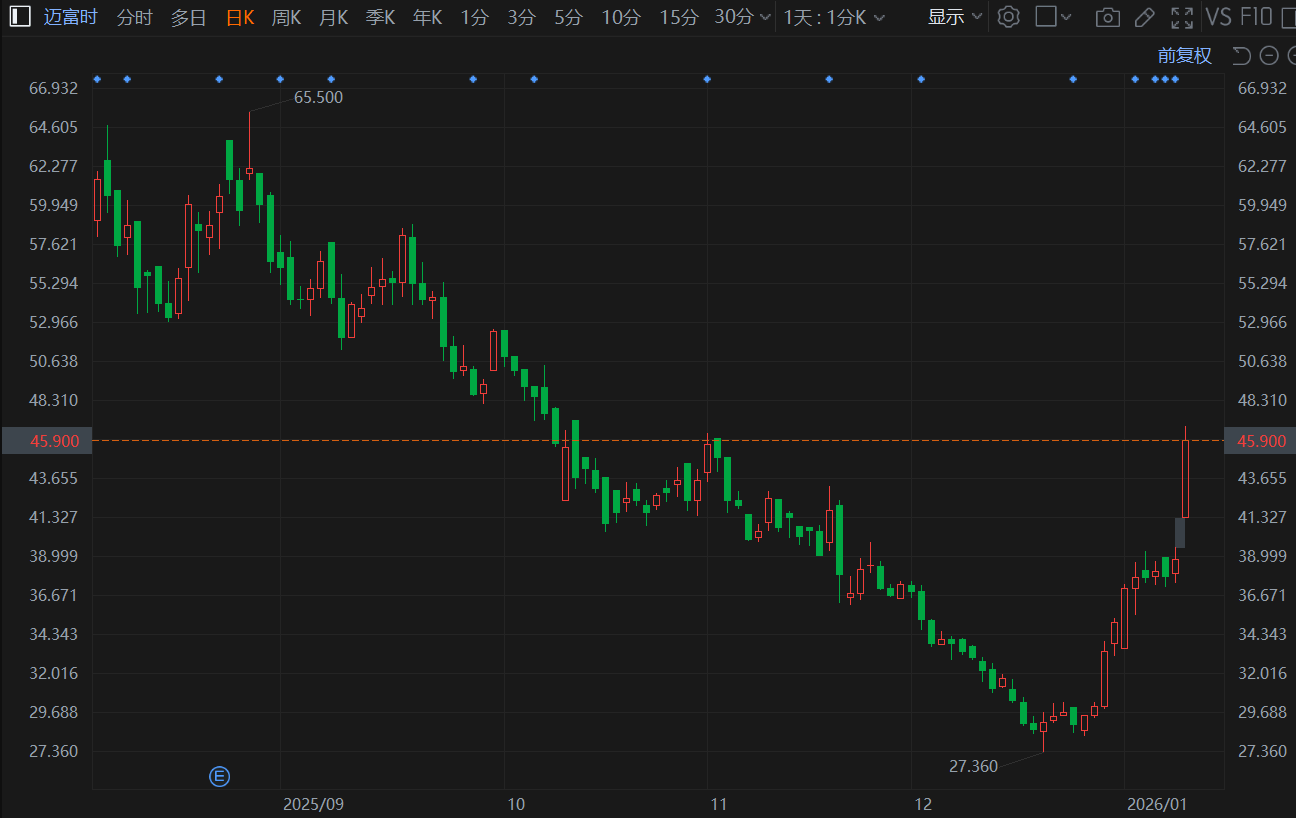Toggle 前复权 price adjustment mode
This screenshot has width=1296, height=818.
(x=1184, y=56)
